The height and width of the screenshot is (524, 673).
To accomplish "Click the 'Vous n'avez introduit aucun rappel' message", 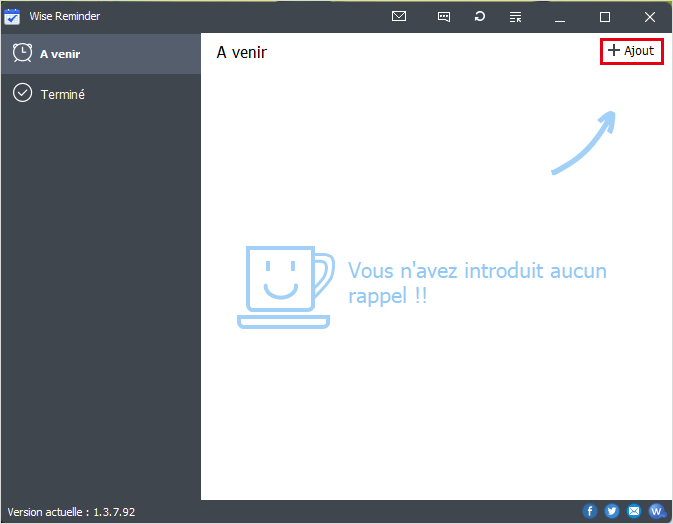I will coord(477,283).
